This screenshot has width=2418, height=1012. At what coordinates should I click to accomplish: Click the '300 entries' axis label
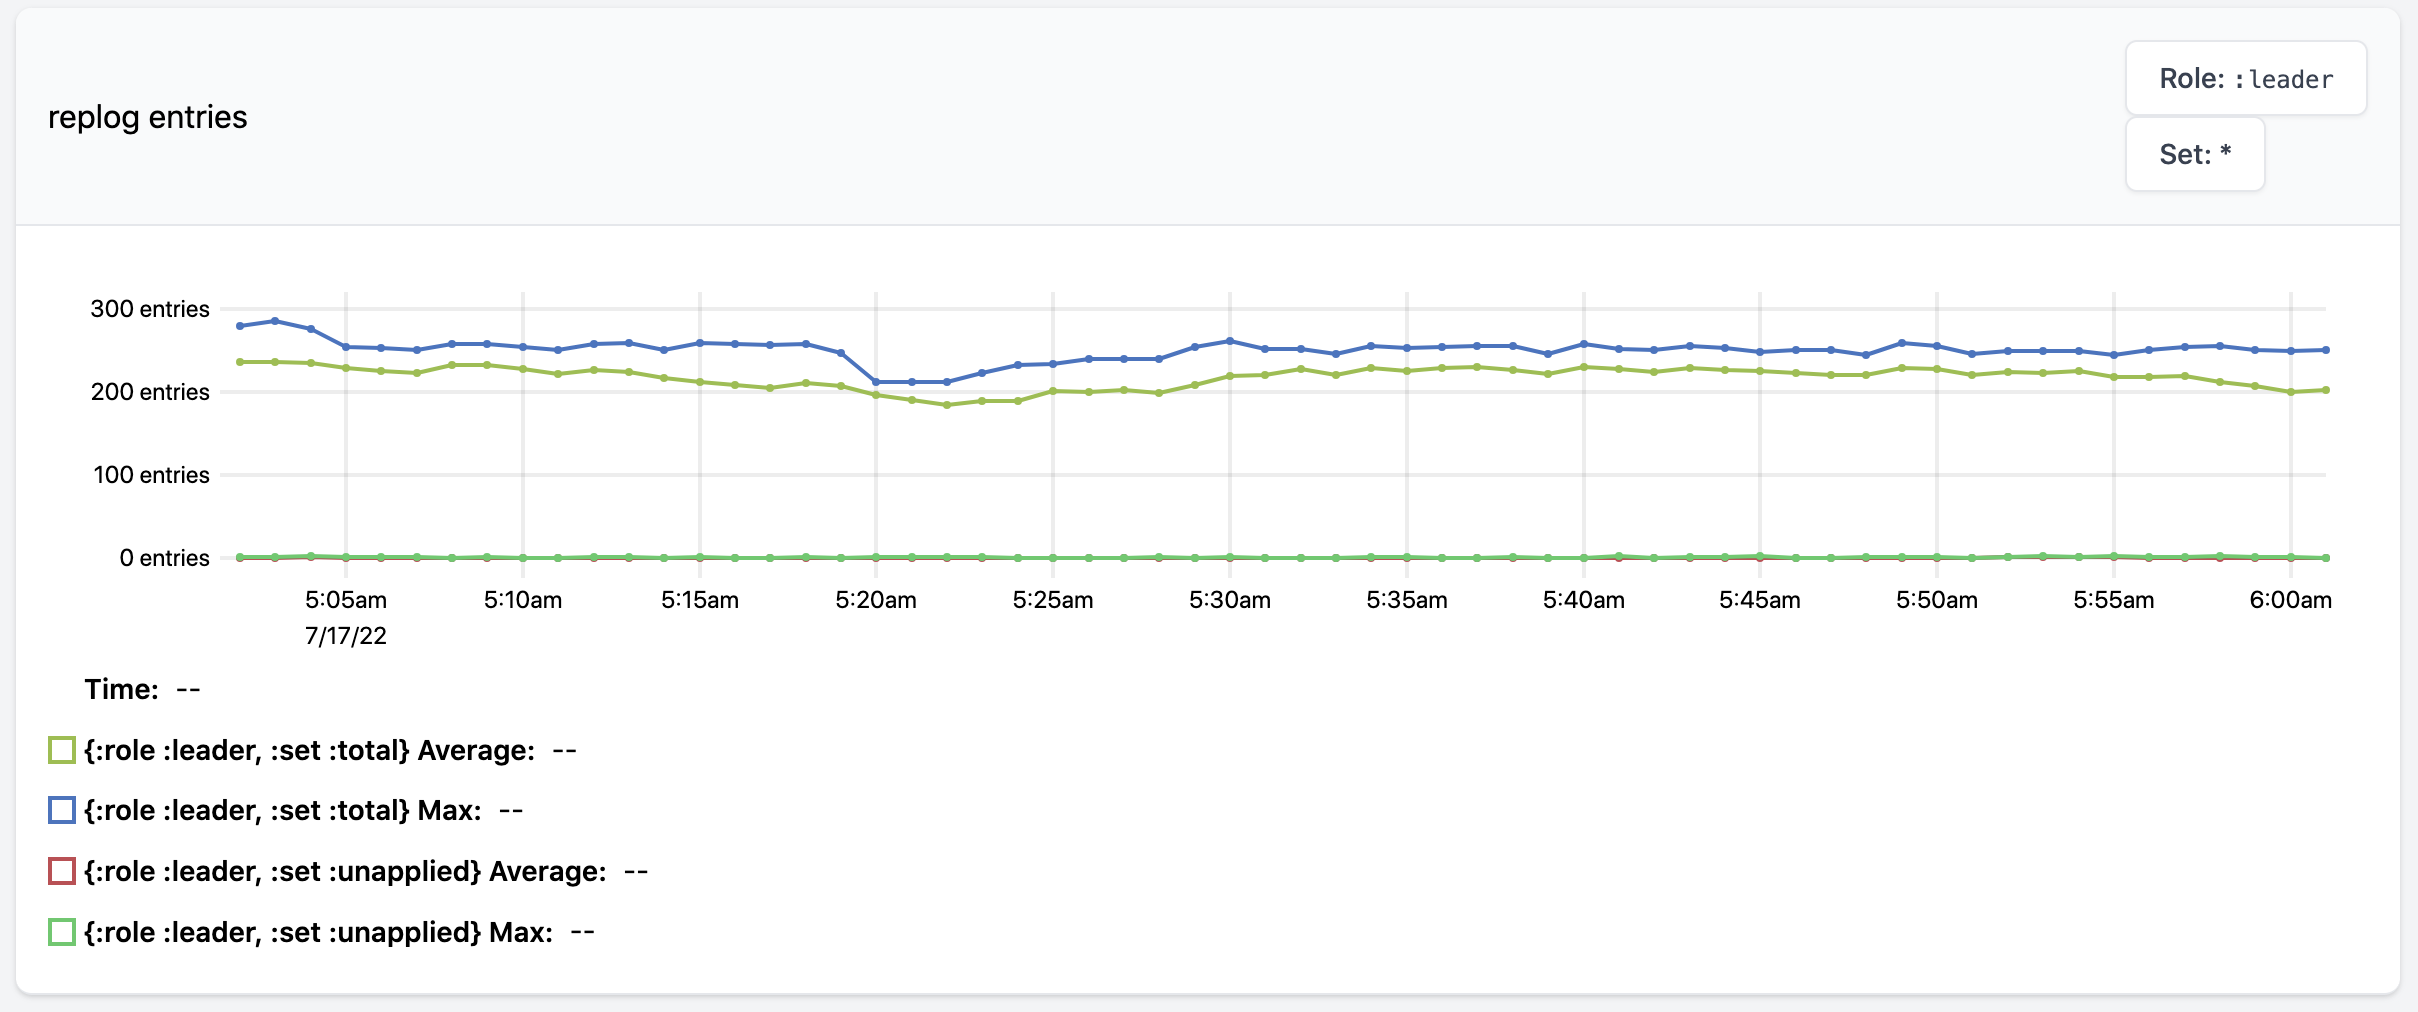click(x=150, y=309)
